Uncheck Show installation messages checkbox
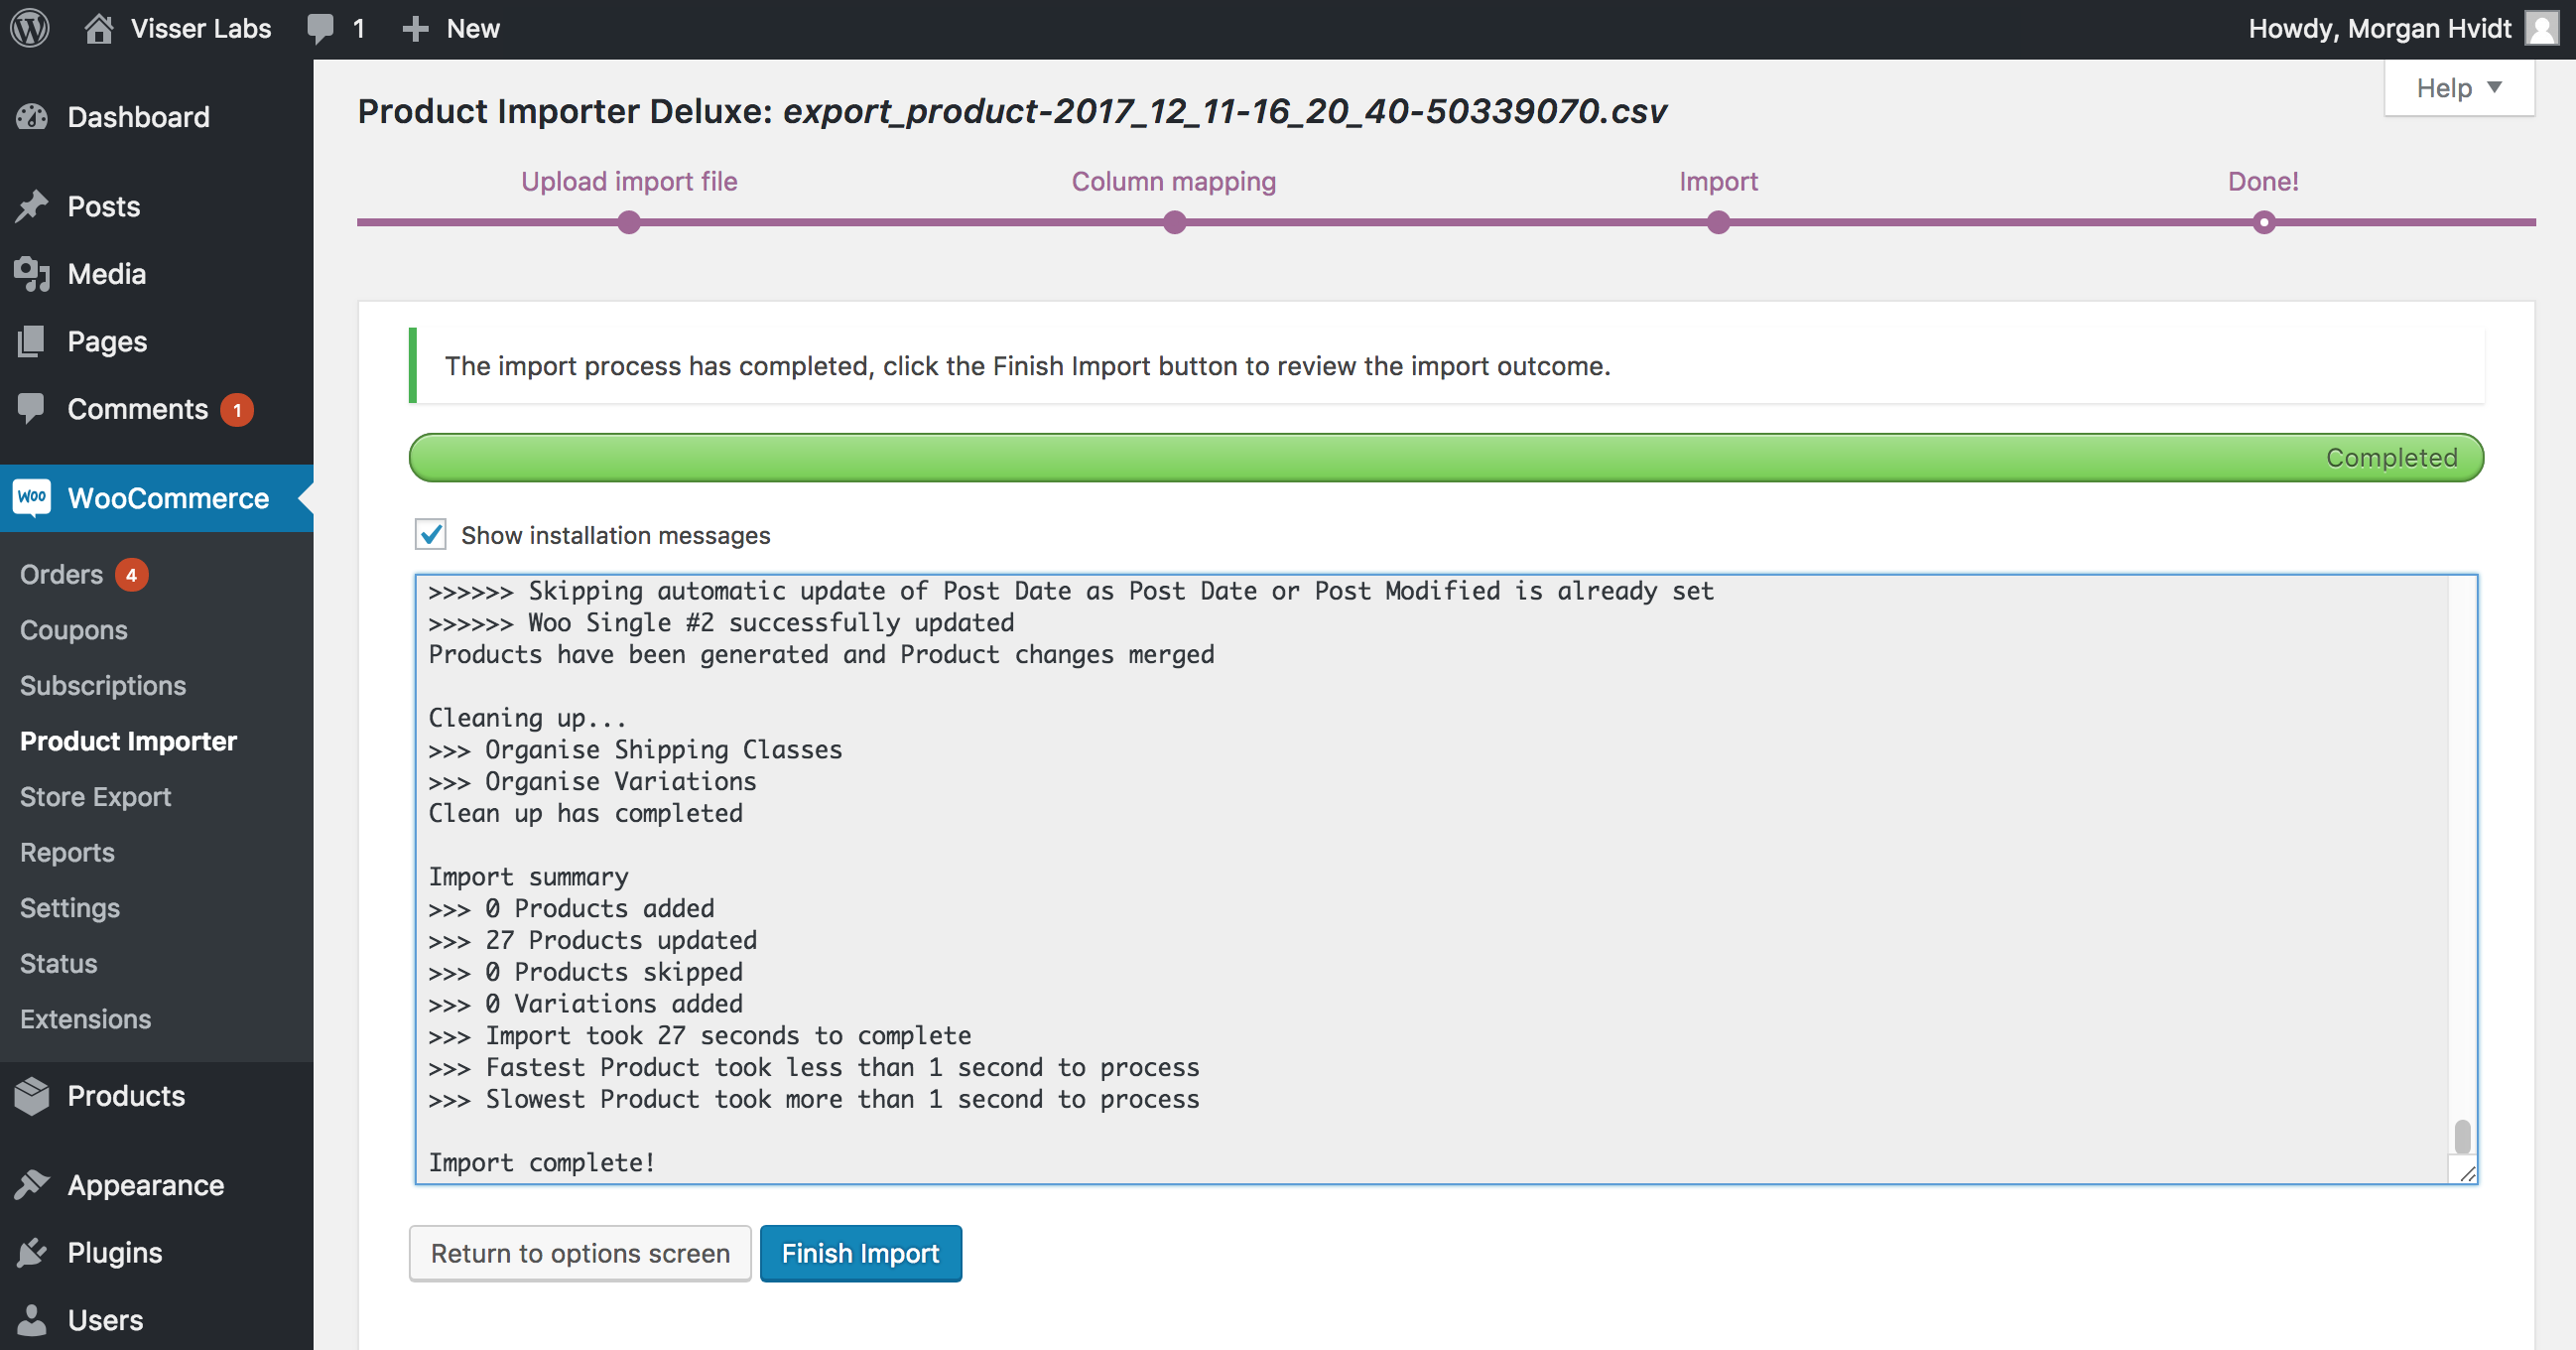Image resolution: width=2576 pixels, height=1350 pixels. [431, 534]
